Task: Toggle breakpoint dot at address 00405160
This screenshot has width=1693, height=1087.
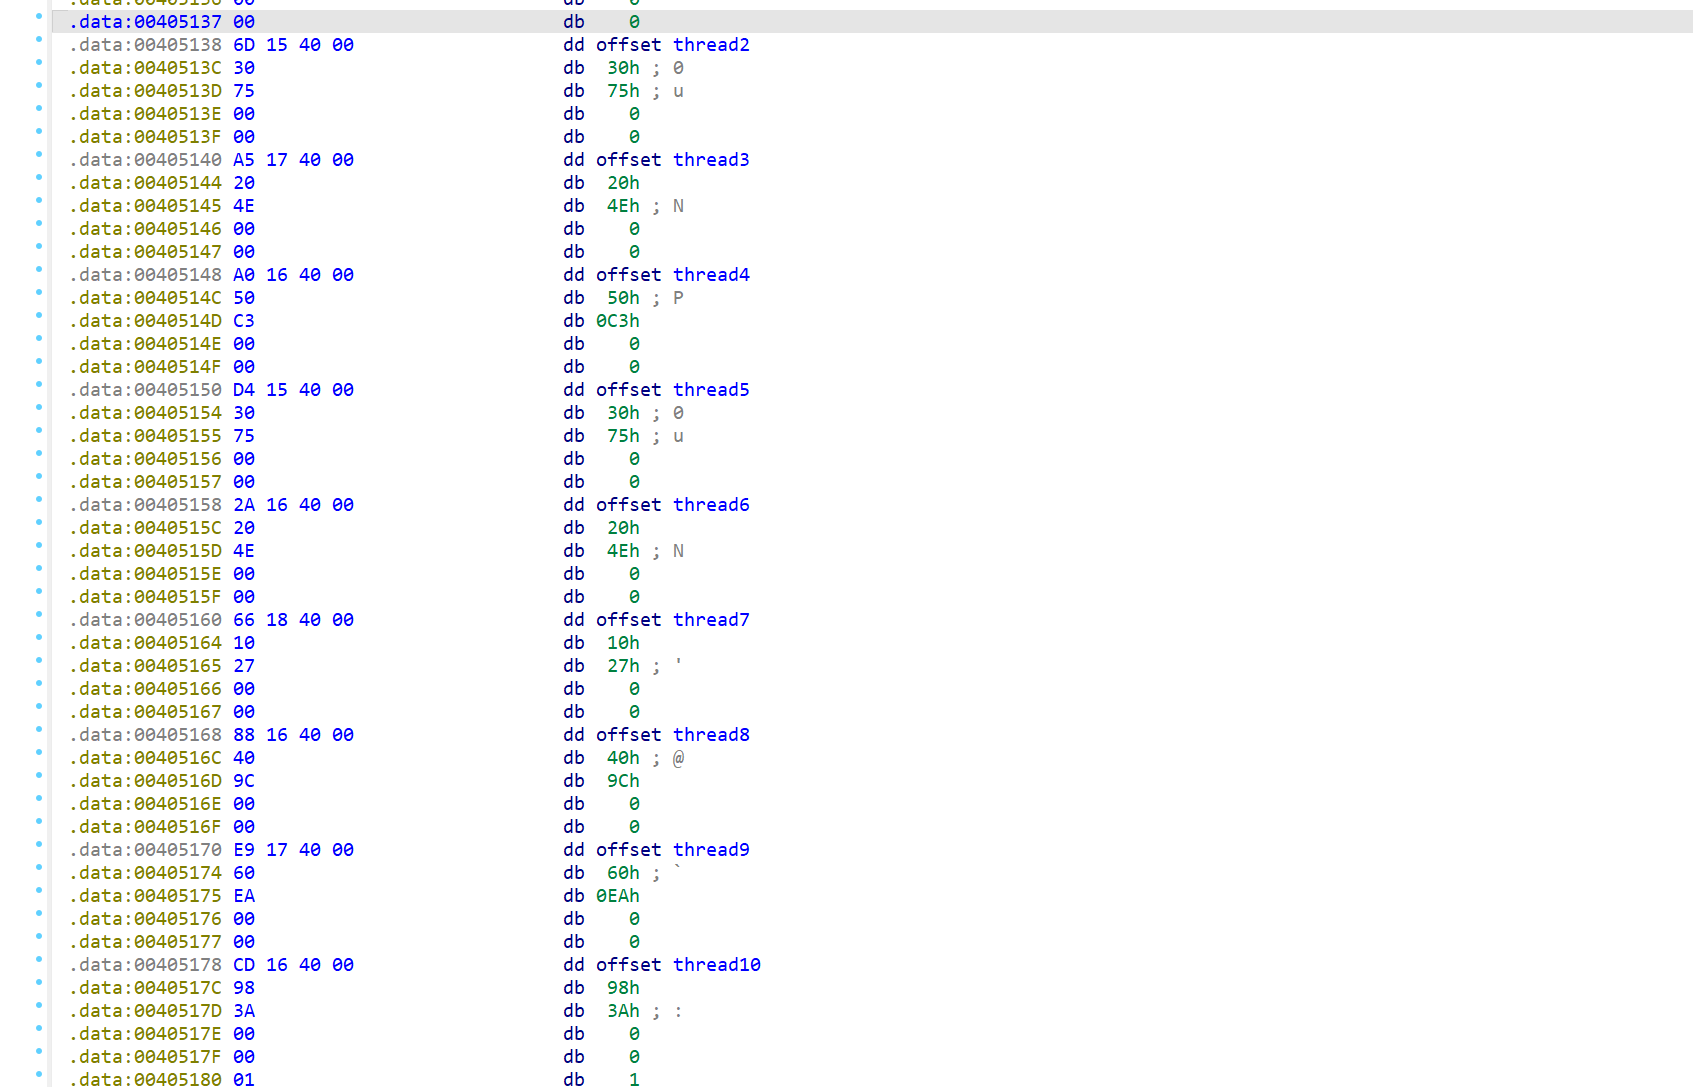Action: tap(39, 615)
